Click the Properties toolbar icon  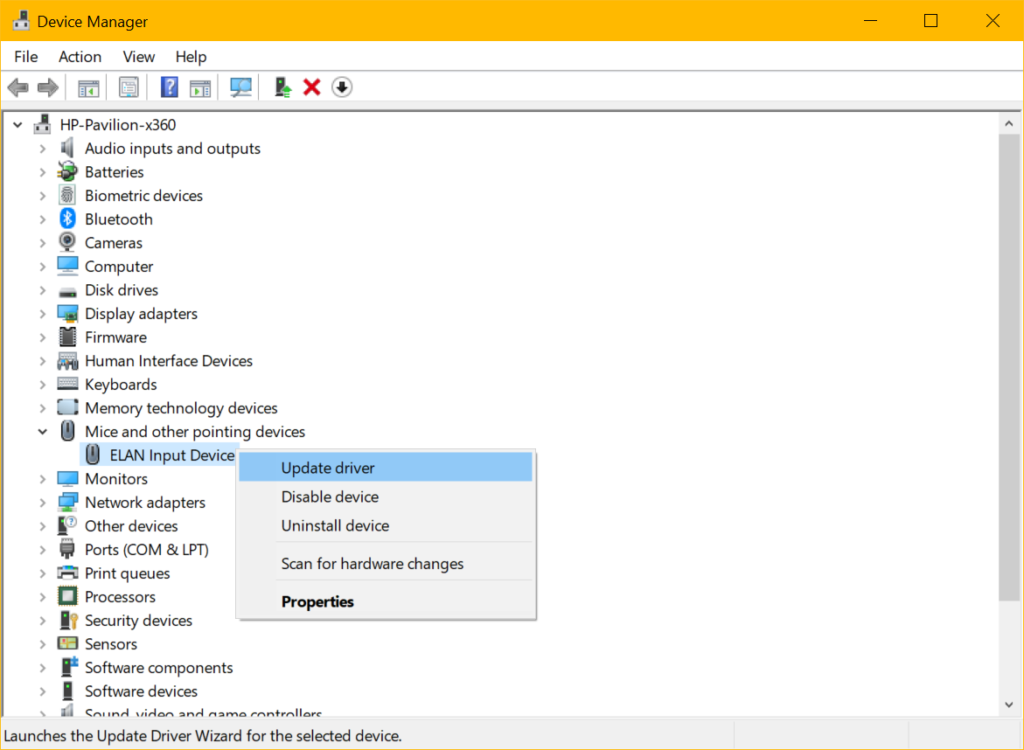(x=129, y=88)
